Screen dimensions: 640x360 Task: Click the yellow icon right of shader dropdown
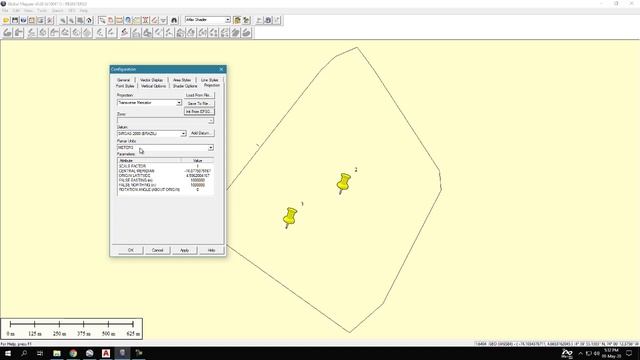[x=237, y=20]
